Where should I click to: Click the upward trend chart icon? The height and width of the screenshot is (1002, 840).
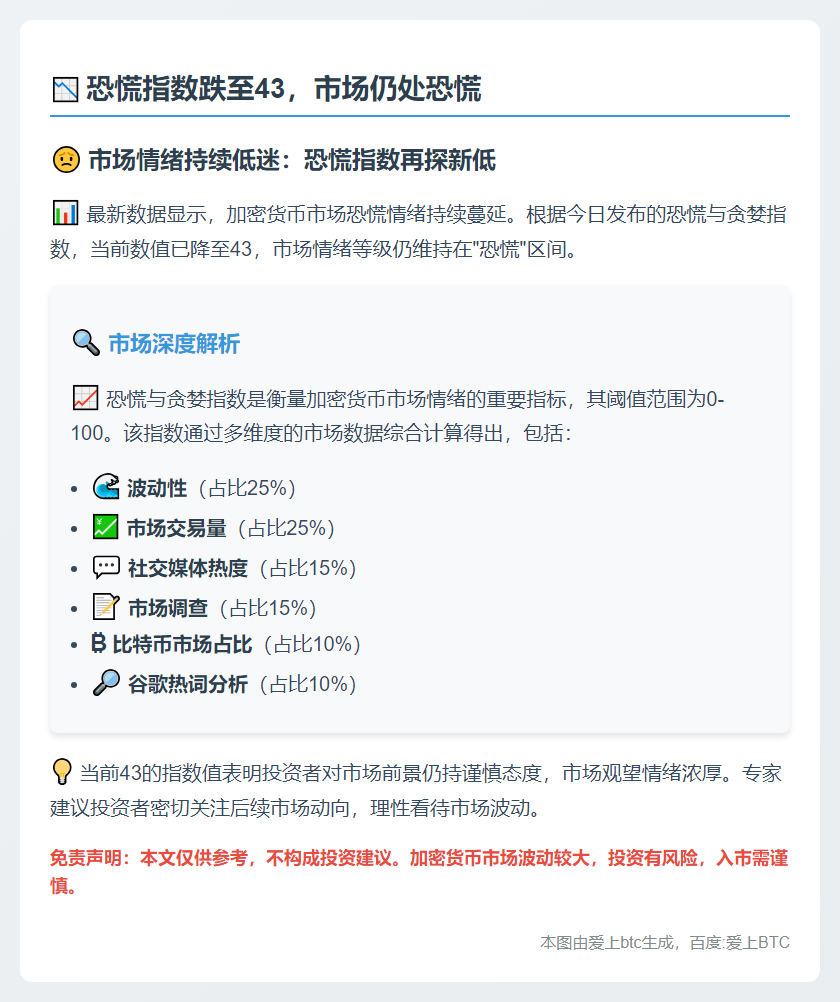[x=86, y=399]
